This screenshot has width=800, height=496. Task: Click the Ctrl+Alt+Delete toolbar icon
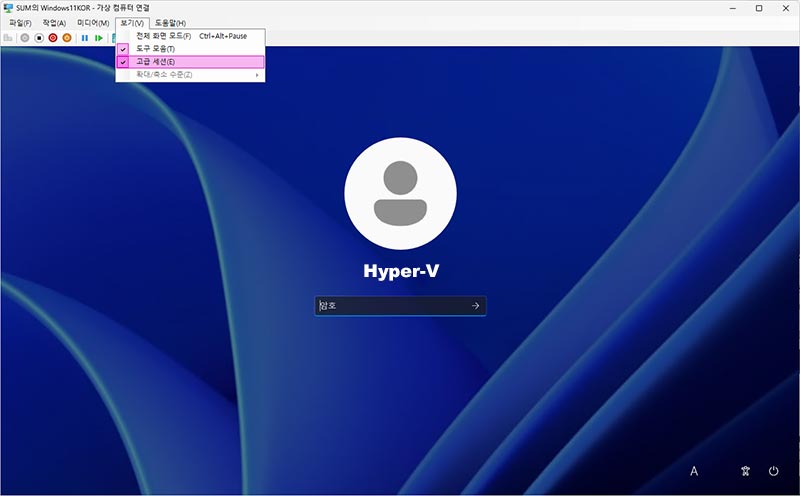tap(8, 38)
